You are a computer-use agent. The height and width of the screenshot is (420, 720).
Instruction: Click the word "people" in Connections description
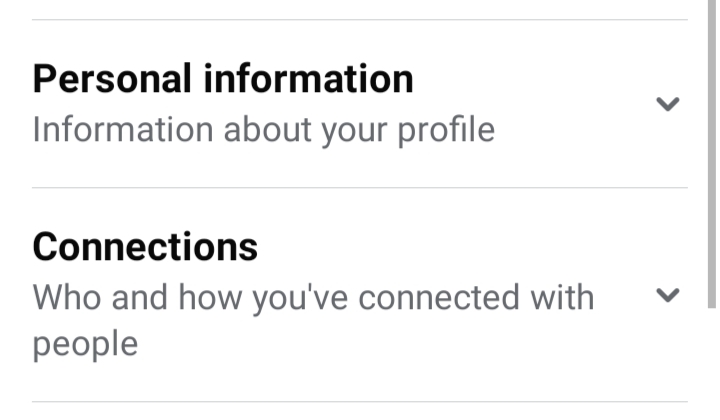click(84, 345)
